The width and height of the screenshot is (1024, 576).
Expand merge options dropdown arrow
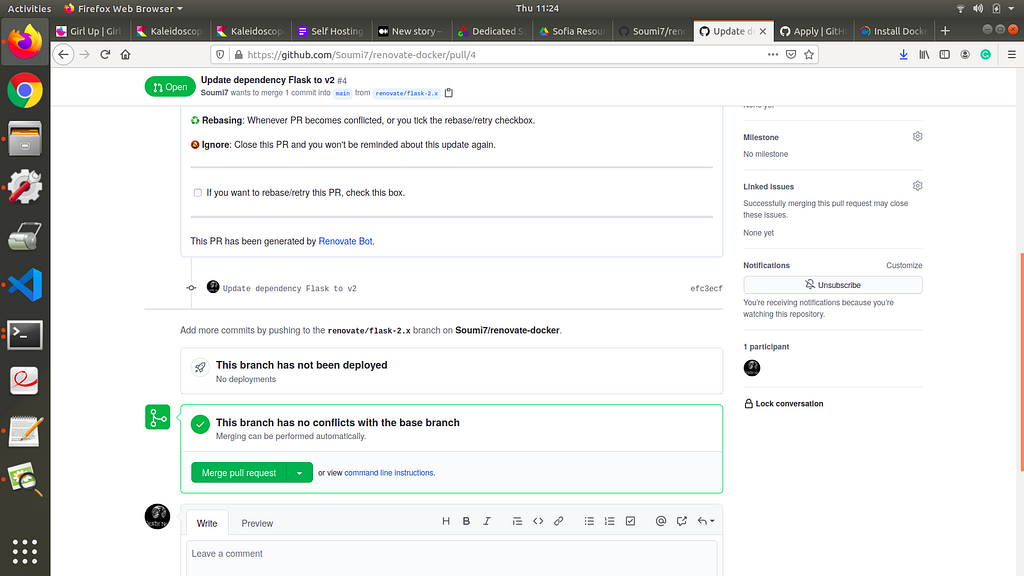click(299, 473)
